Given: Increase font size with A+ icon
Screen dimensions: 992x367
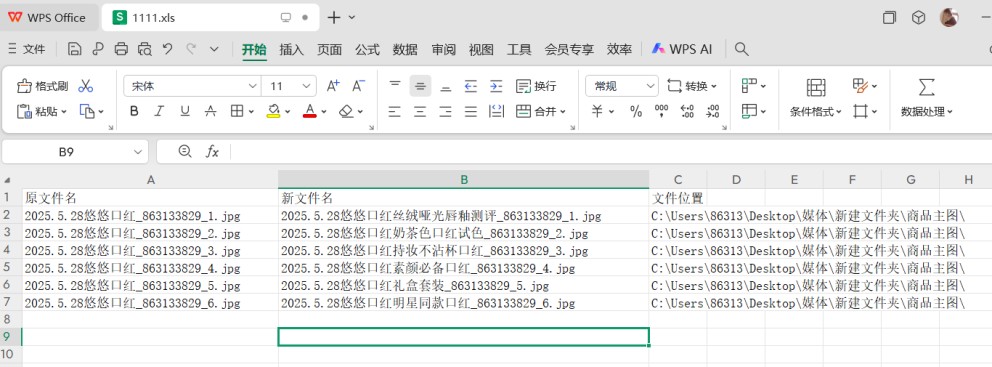Looking at the screenshot, I should (333, 86).
